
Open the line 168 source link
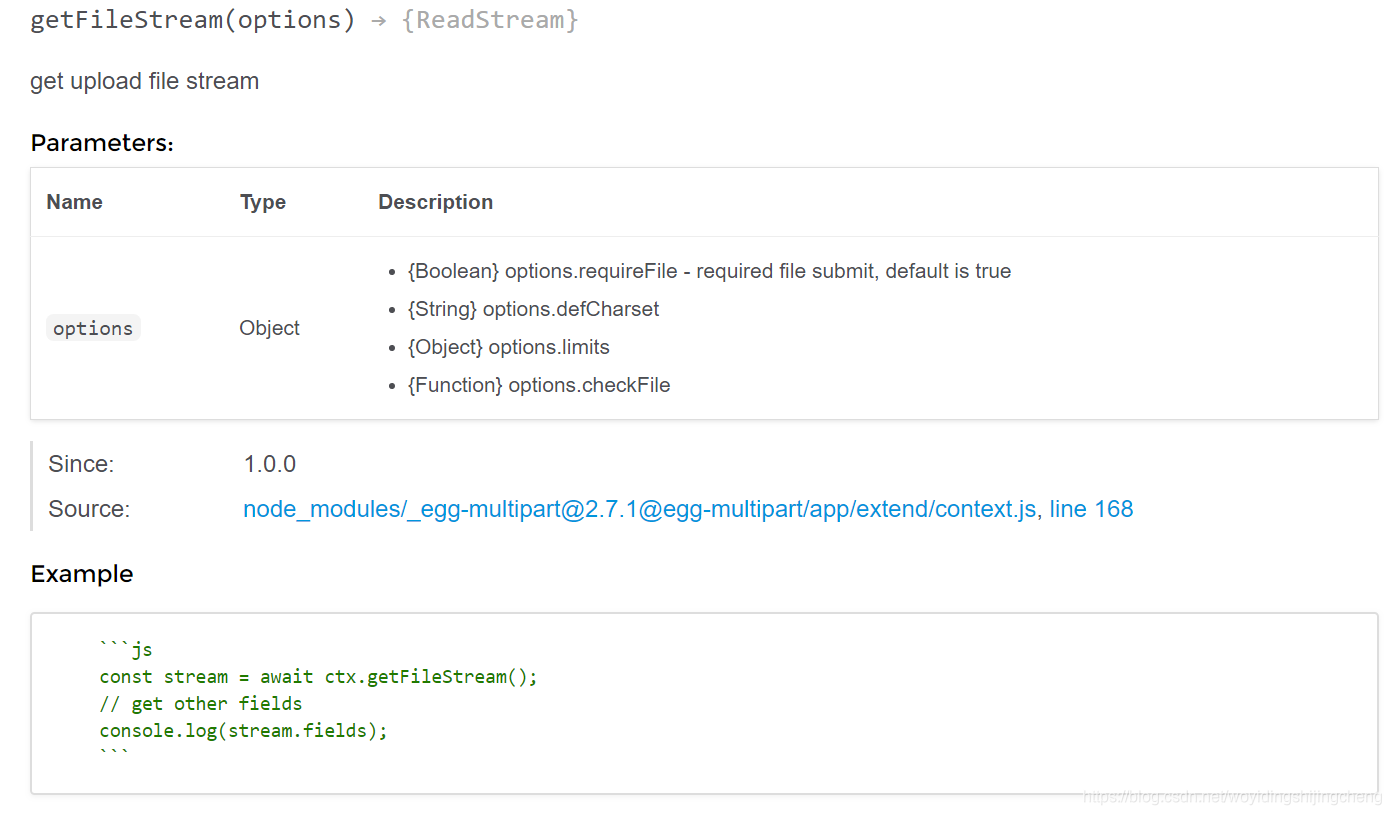[x=1091, y=509]
